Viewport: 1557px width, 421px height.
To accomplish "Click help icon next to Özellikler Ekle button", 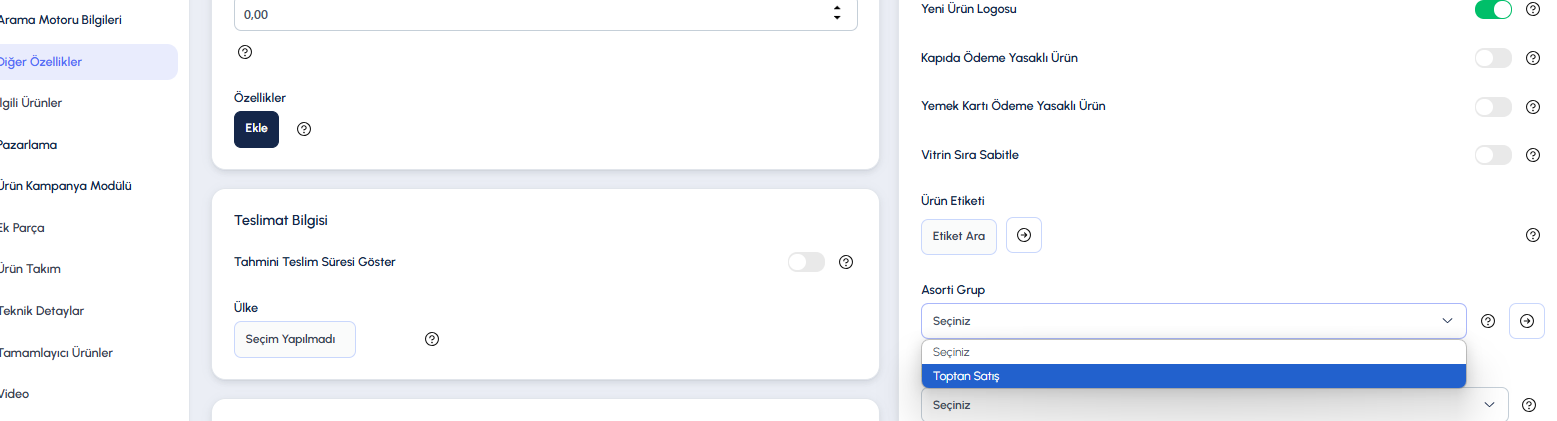I will point(304,129).
